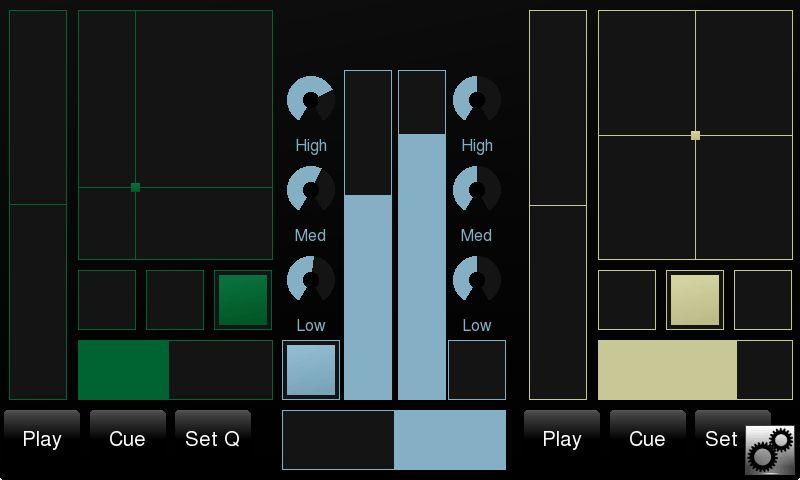Open settings via the gears icon
800x480 pixels.
[770, 450]
